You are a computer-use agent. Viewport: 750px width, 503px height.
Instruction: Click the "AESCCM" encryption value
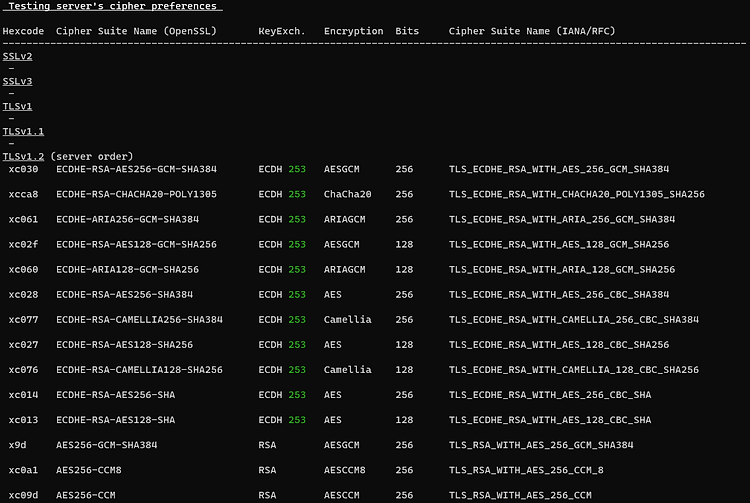[342, 495]
